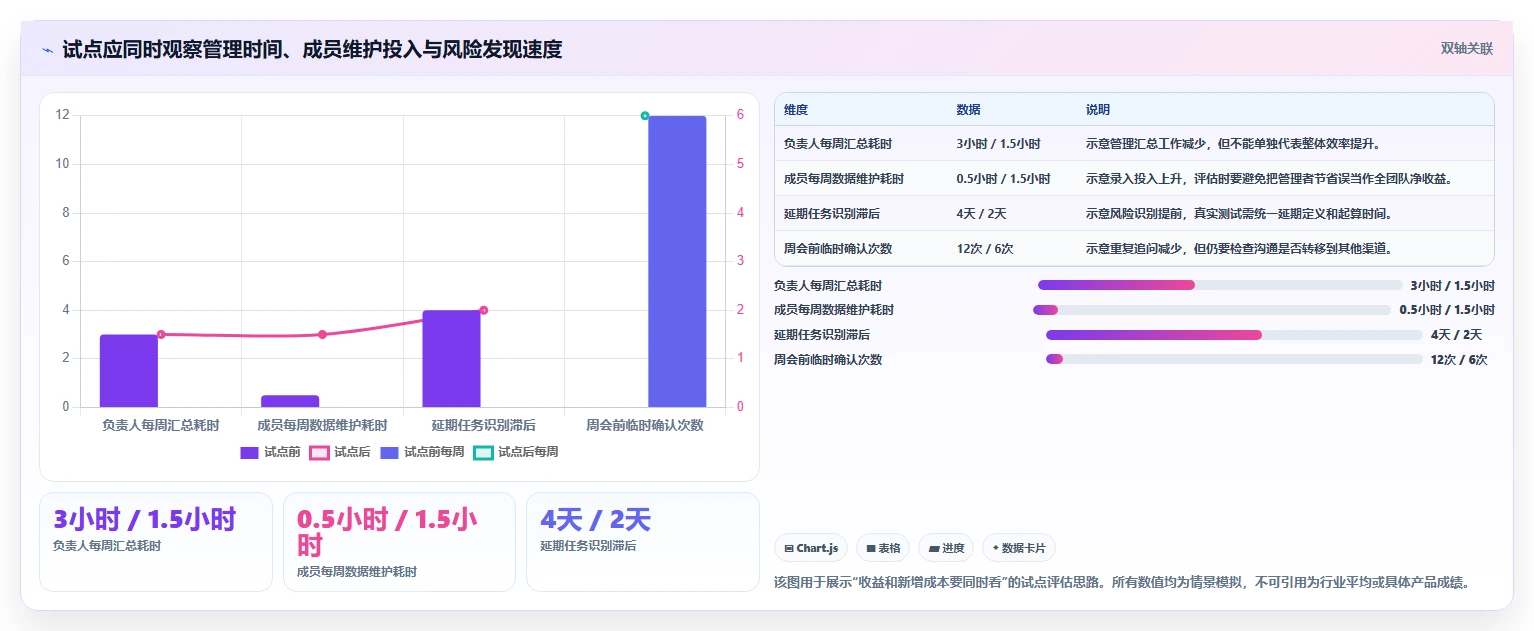Click the pink line point above 成员每周数据维护耗时
The width and height of the screenshot is (1534, 631).
322,334
